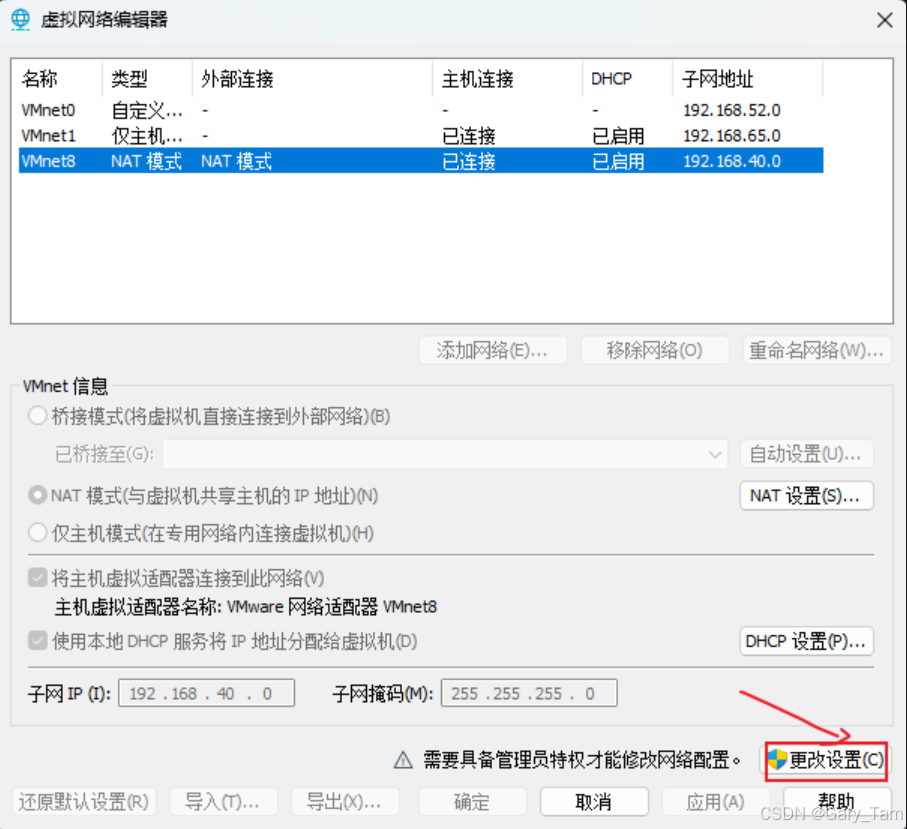Image resolution: width=907 pixels, height=829 pixels.
Task: Click the 更改设置(C) admin shield button
Action: click(x=825, y=760)
